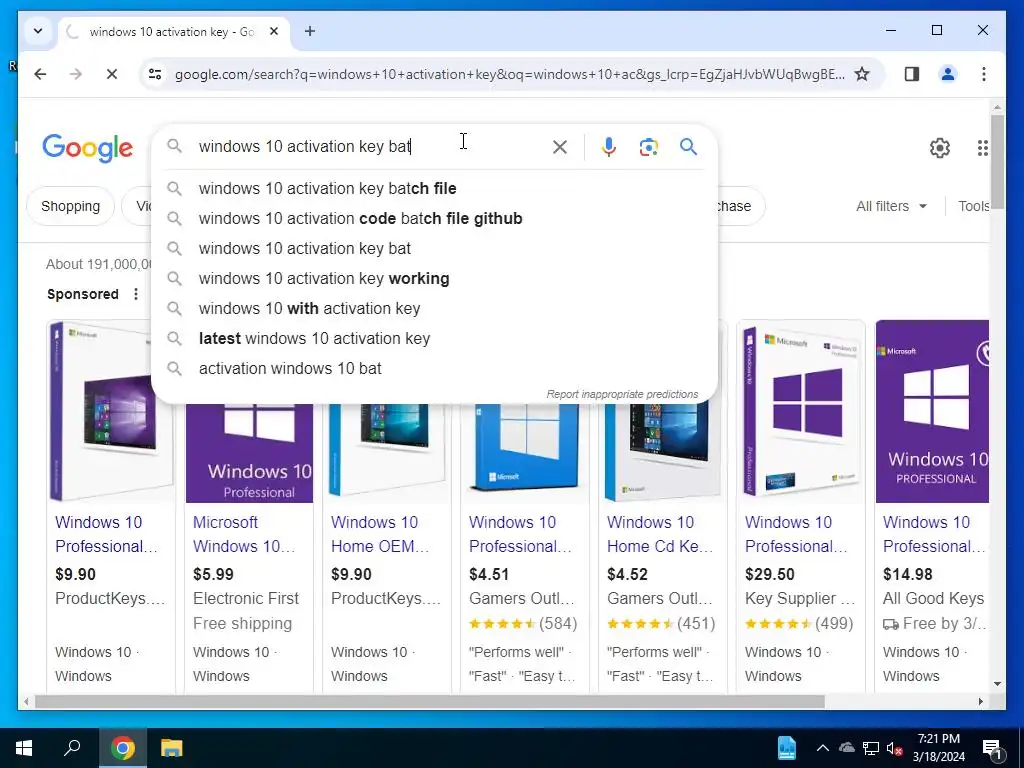Choose suggestion 'activation code batch file github'

(x=434, y=219)
